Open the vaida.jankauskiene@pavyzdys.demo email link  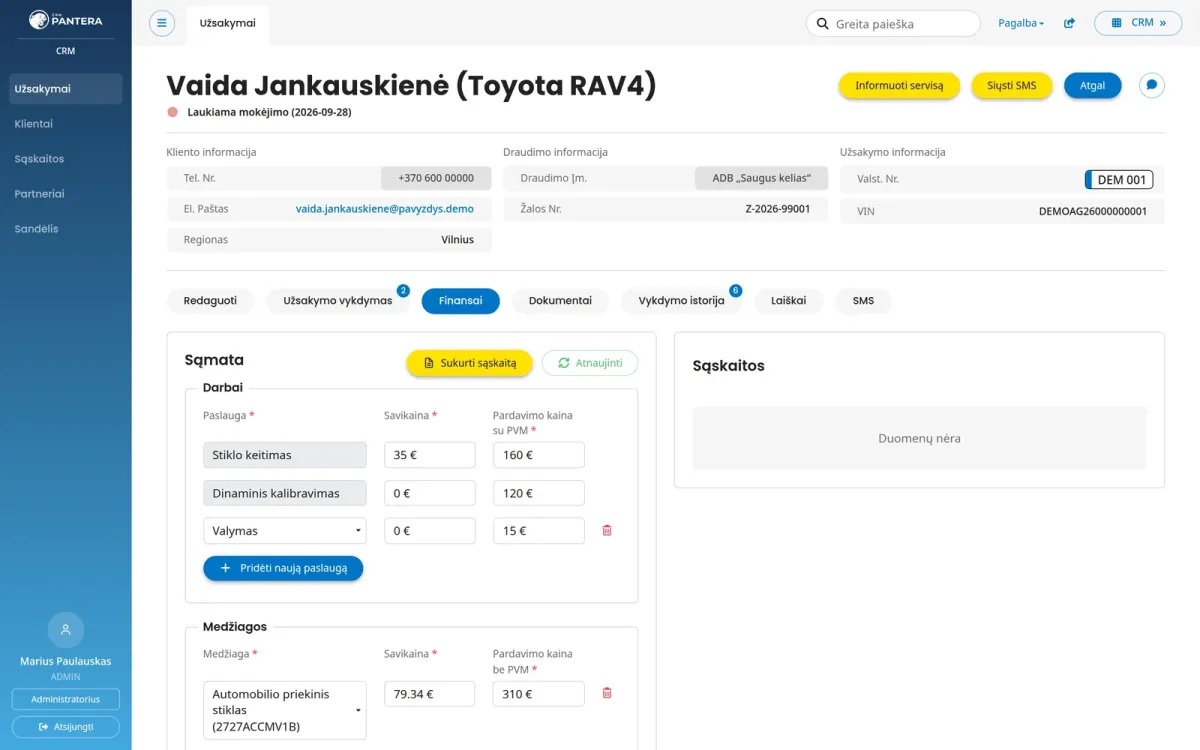coord(385,209)
